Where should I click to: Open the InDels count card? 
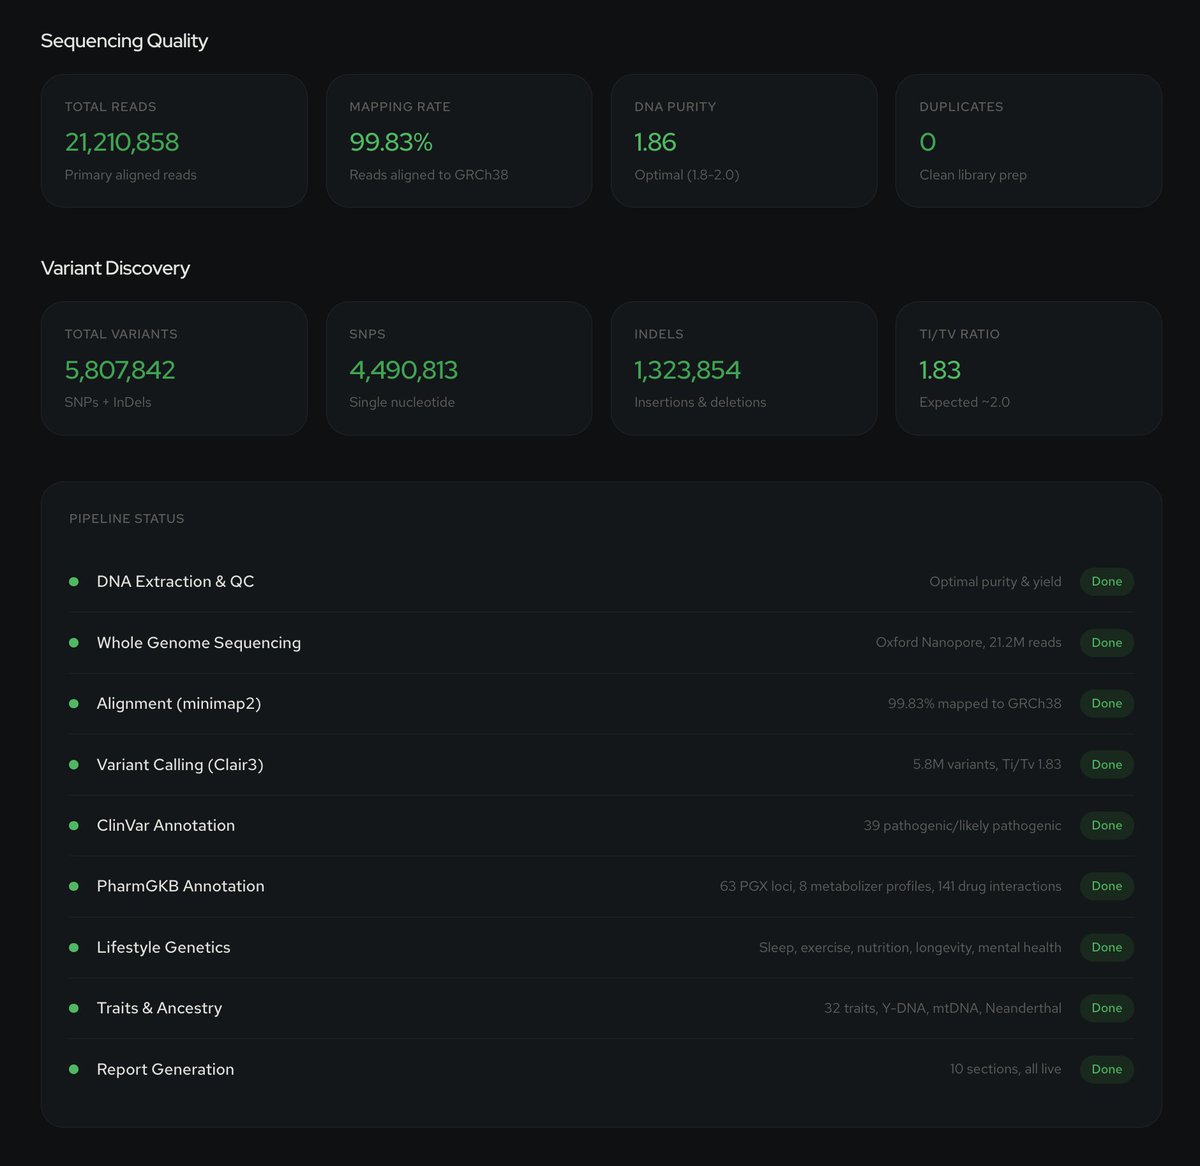click(x=744, y=368)
